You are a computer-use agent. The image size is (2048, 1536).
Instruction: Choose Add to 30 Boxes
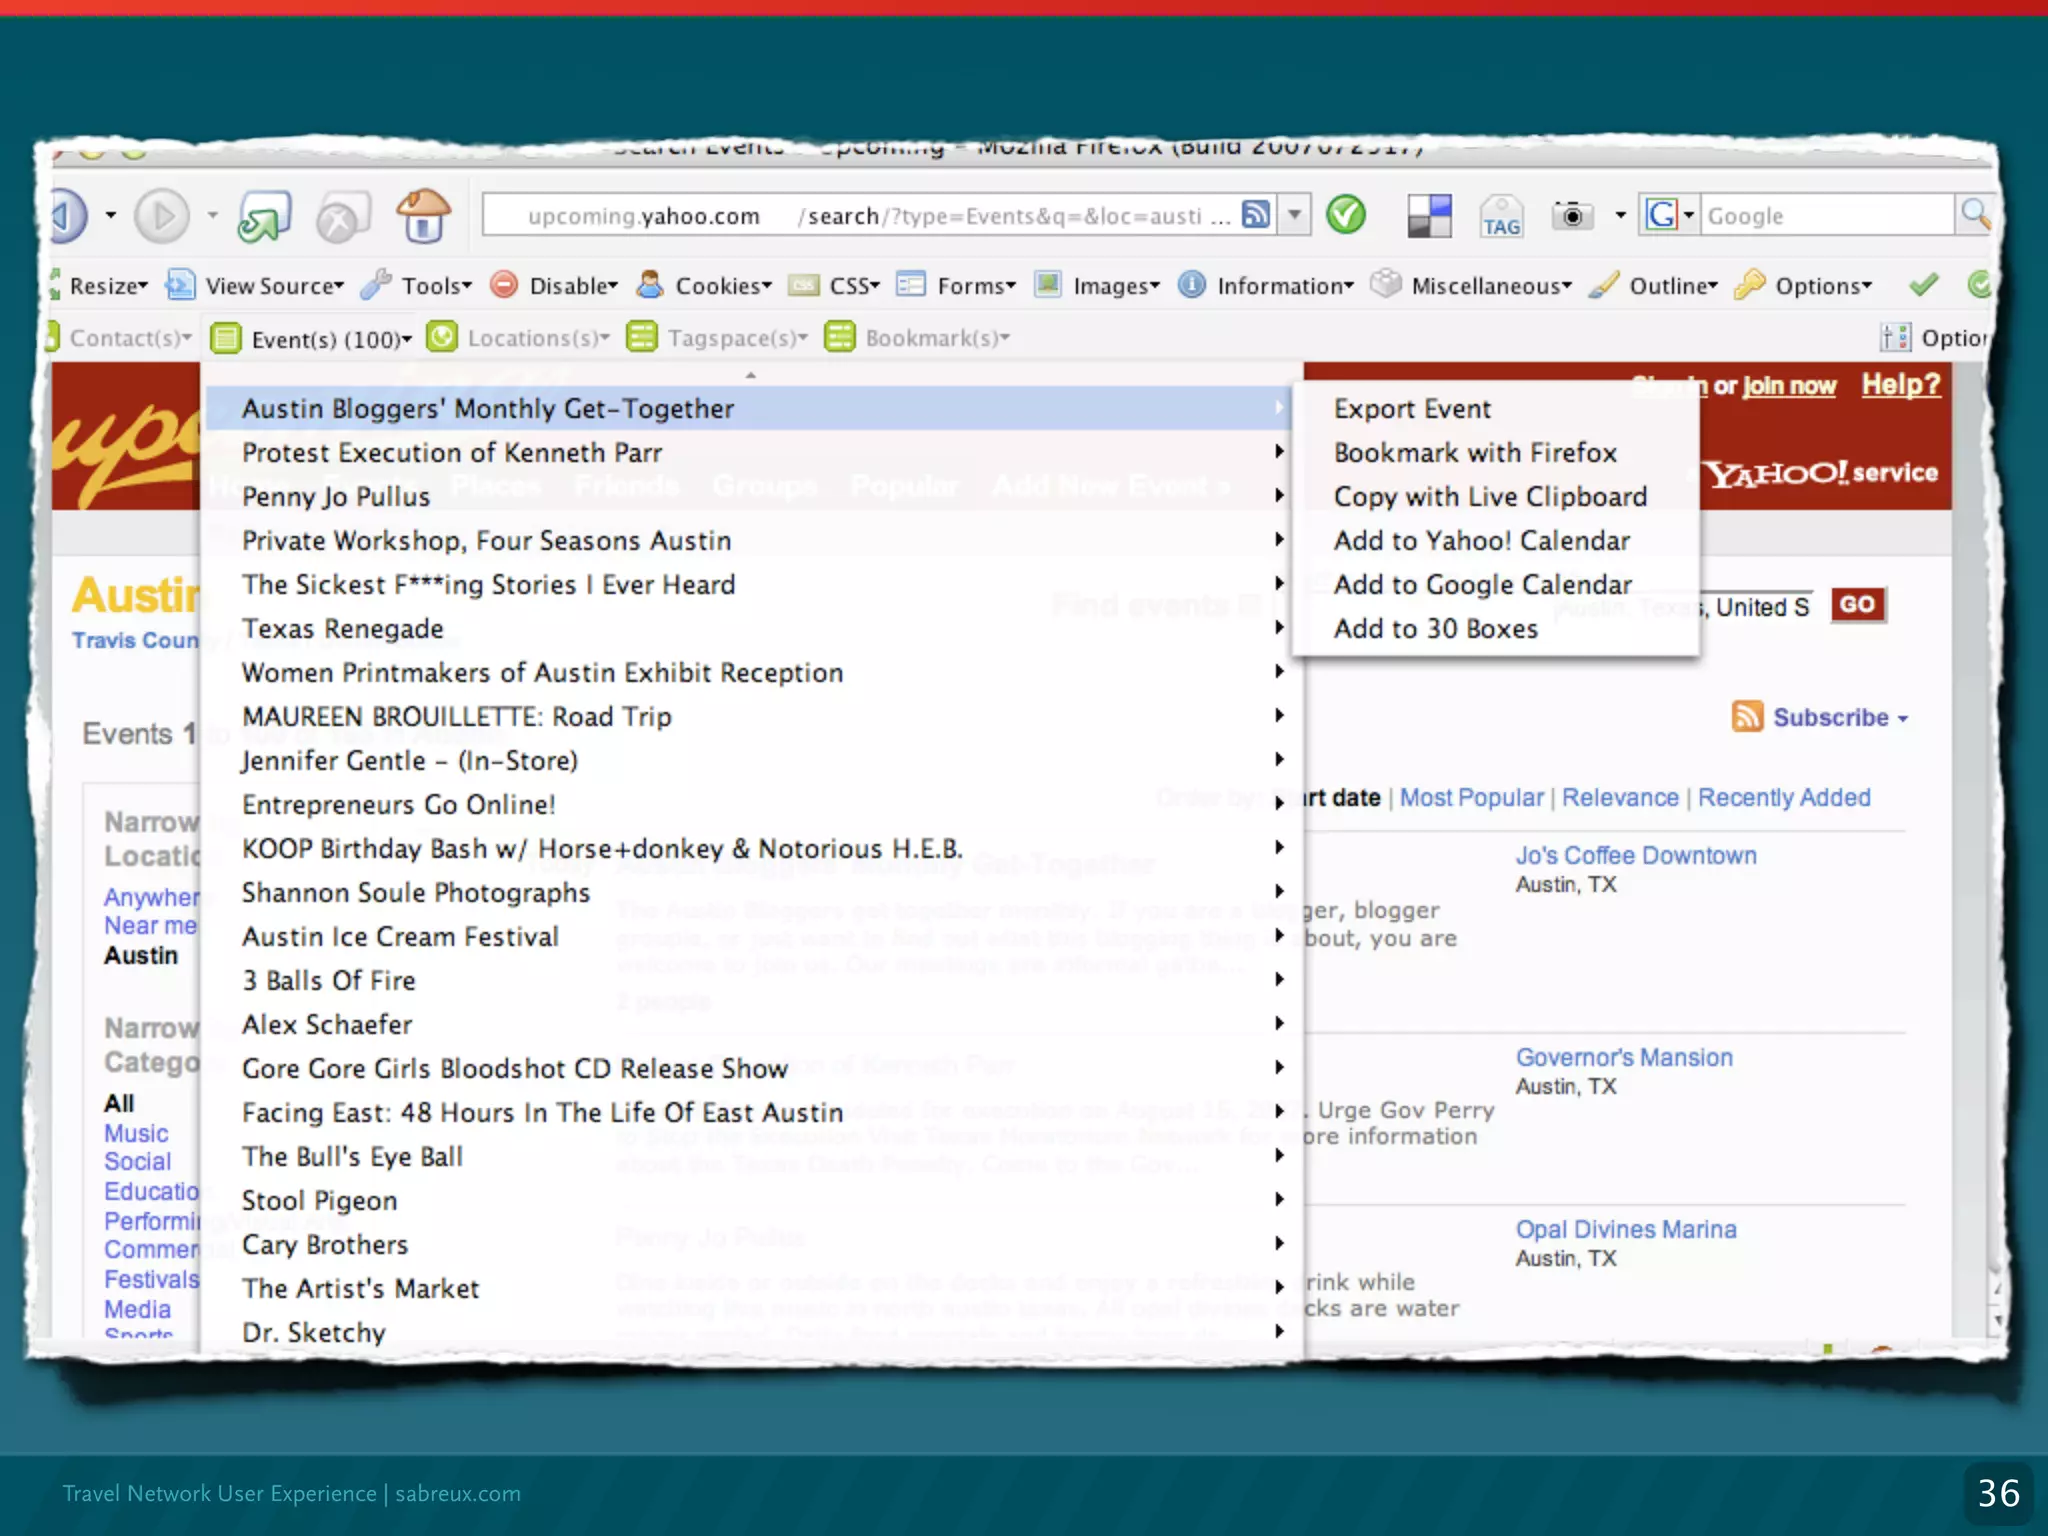(x=1496, y=628)
